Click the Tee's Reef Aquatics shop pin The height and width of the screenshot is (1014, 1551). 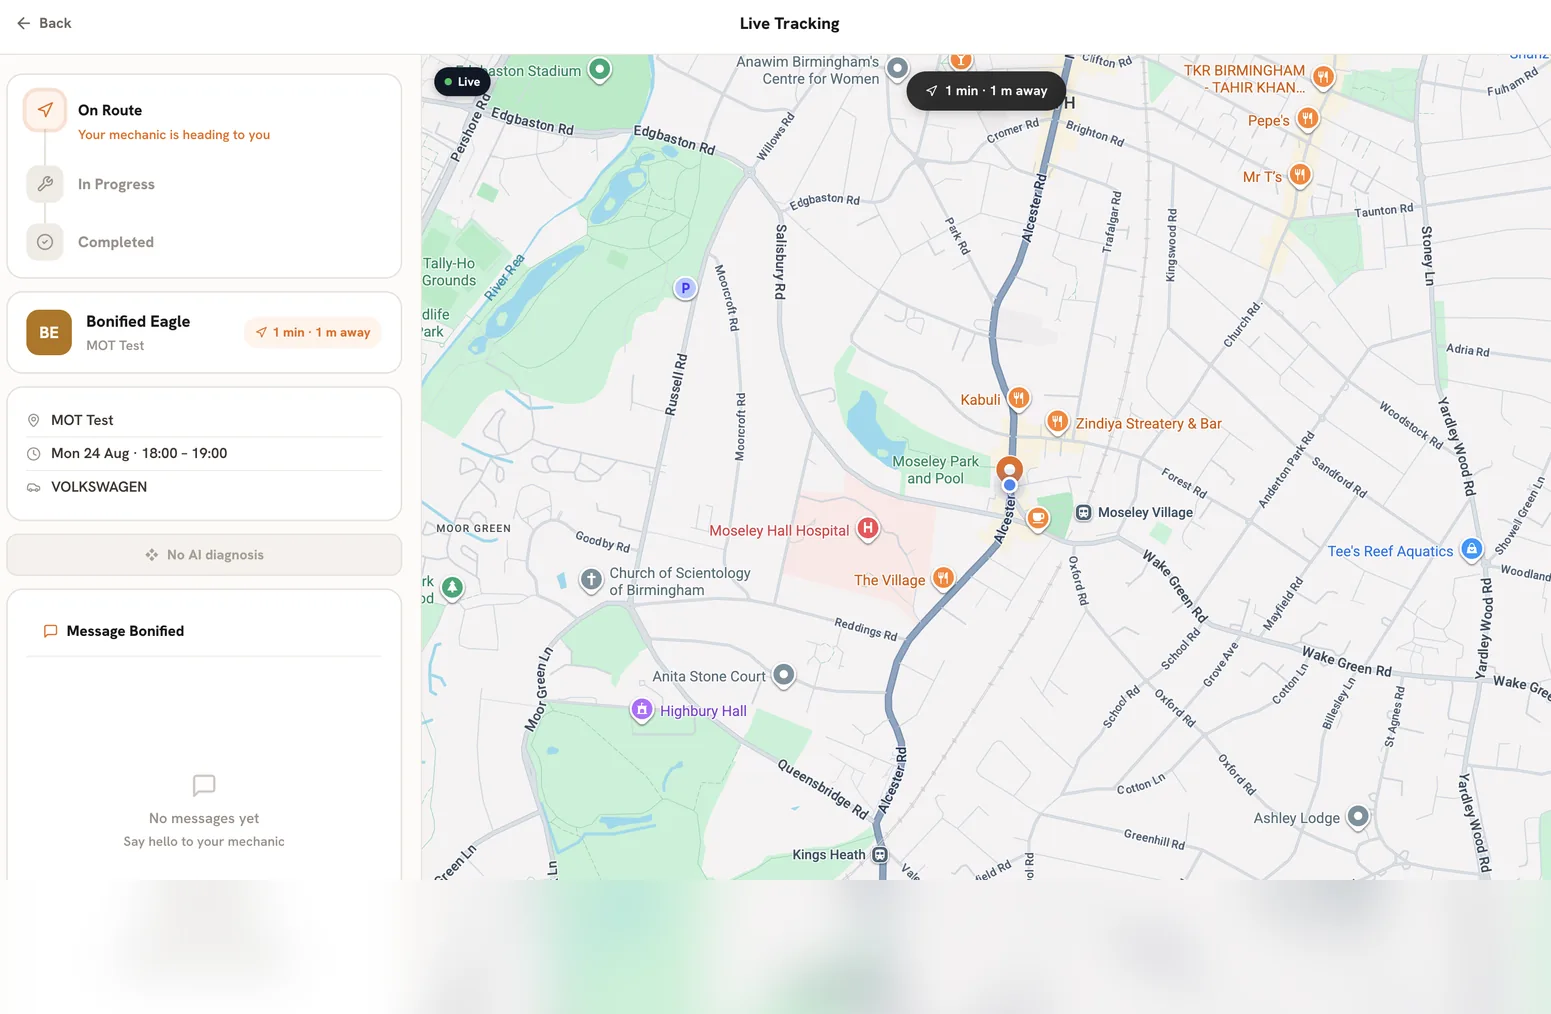[1471, 549]
